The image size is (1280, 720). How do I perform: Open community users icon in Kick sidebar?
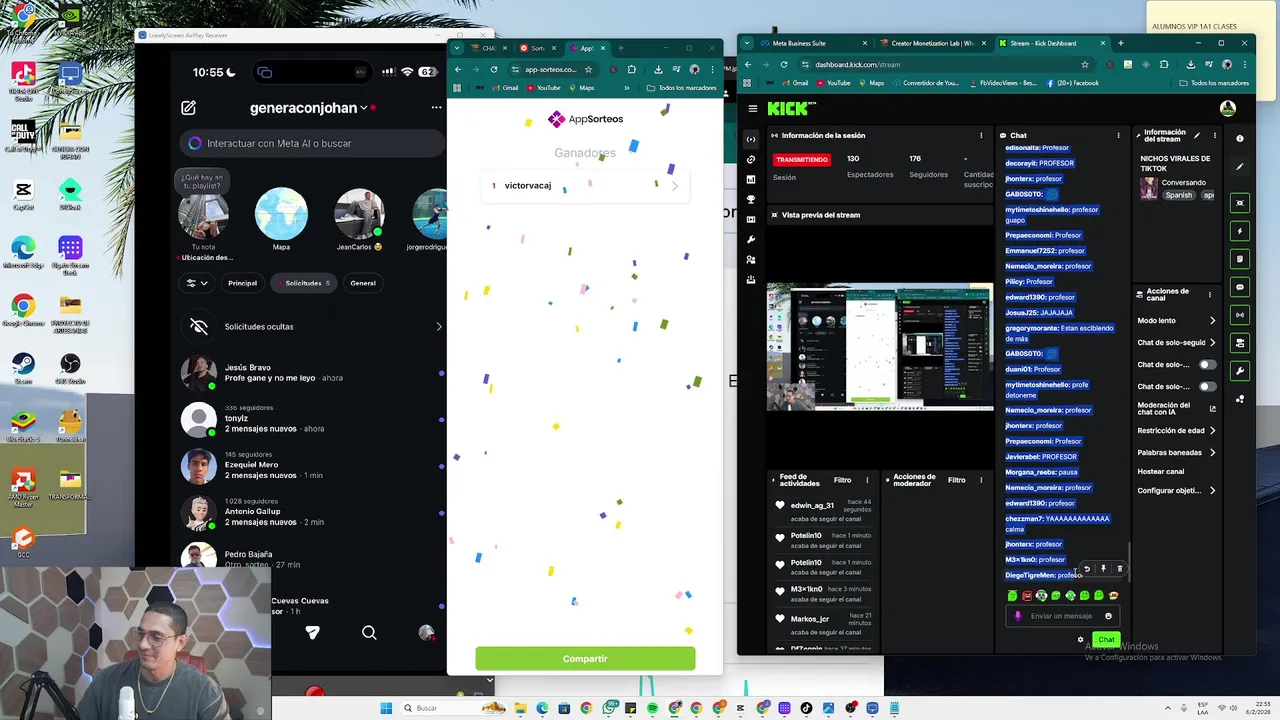click(751, 259)
